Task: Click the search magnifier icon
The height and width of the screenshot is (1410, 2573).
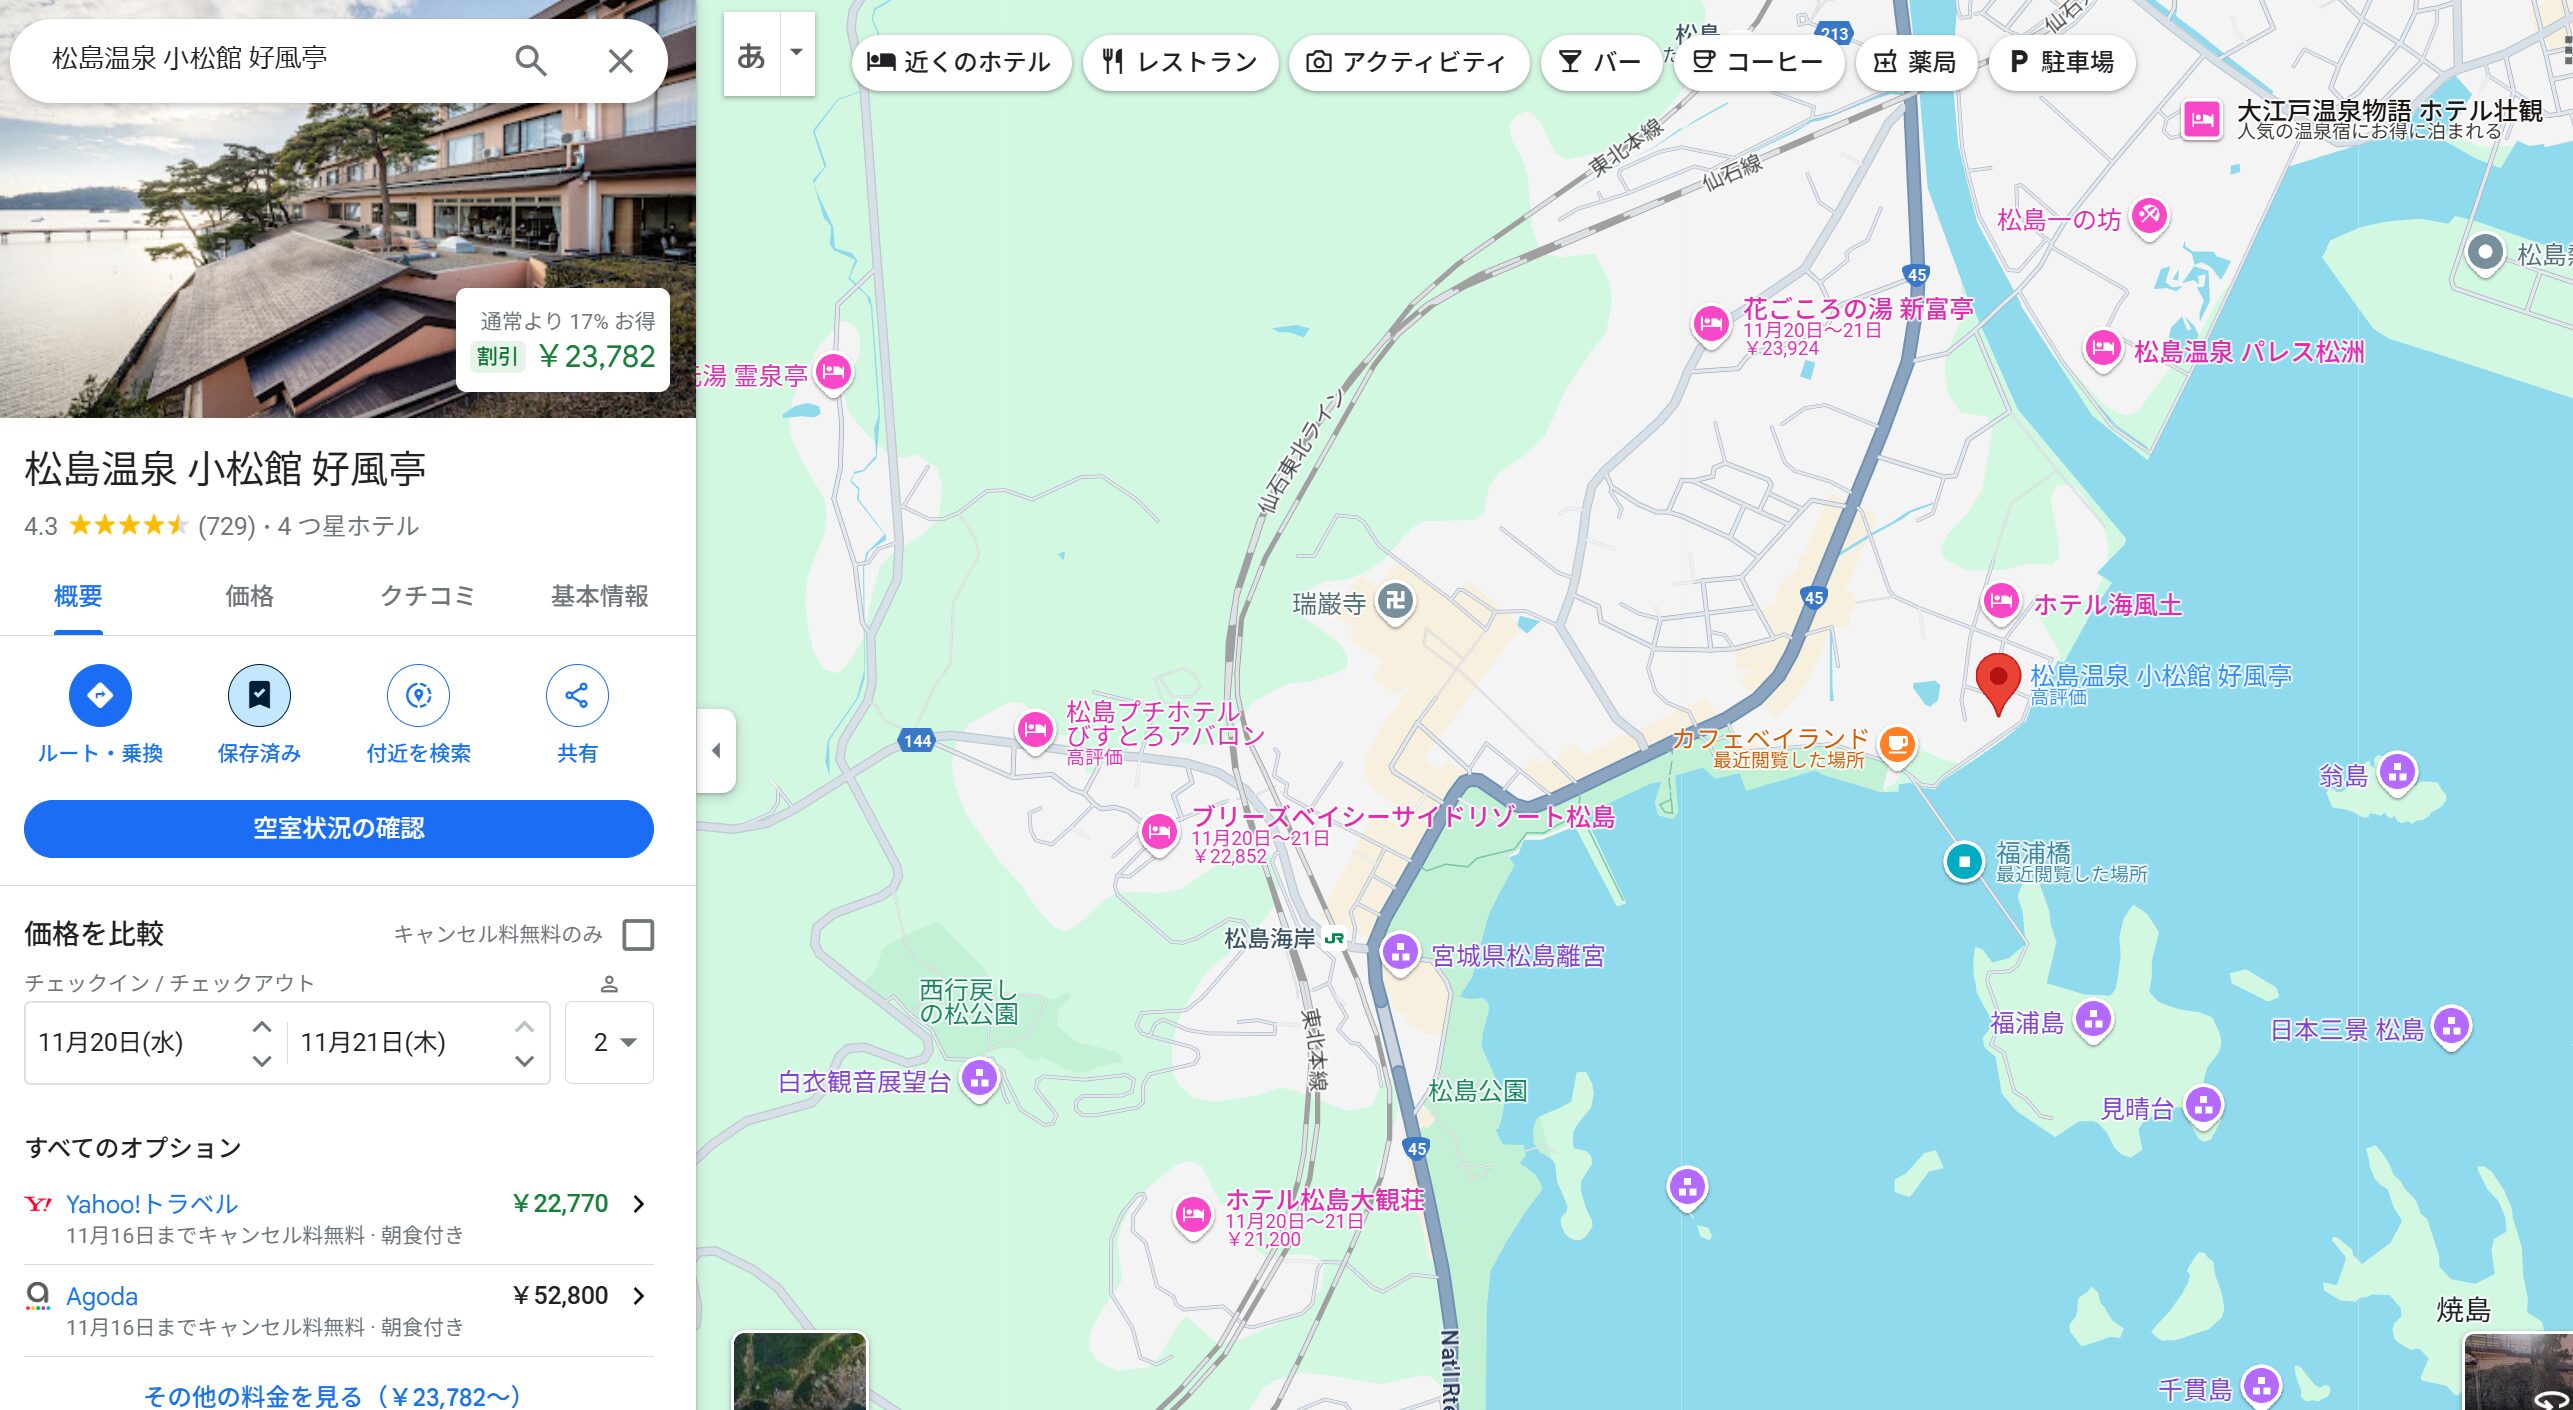Action: point(530,61)
